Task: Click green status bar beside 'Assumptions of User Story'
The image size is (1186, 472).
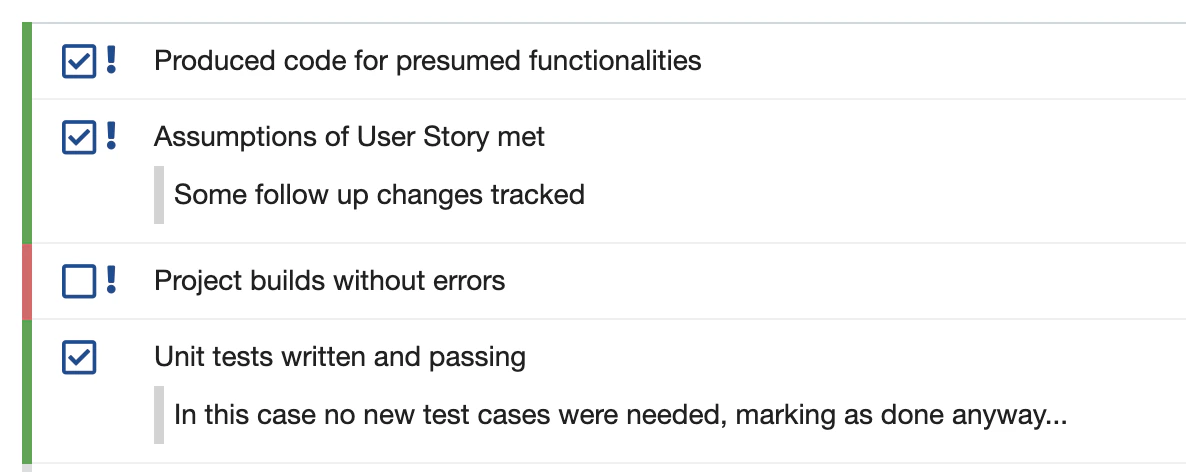Action: point(27,170)
